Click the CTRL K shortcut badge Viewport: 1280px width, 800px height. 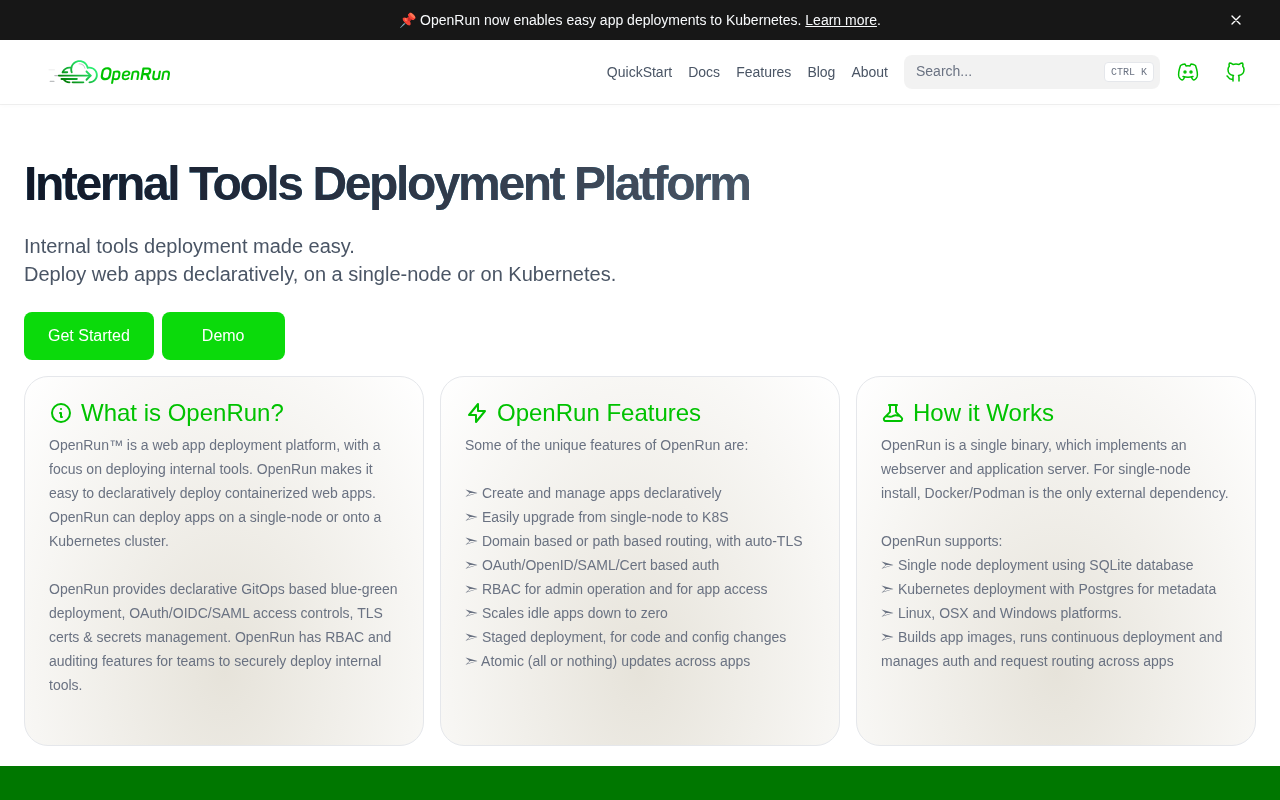(1128, 72)
